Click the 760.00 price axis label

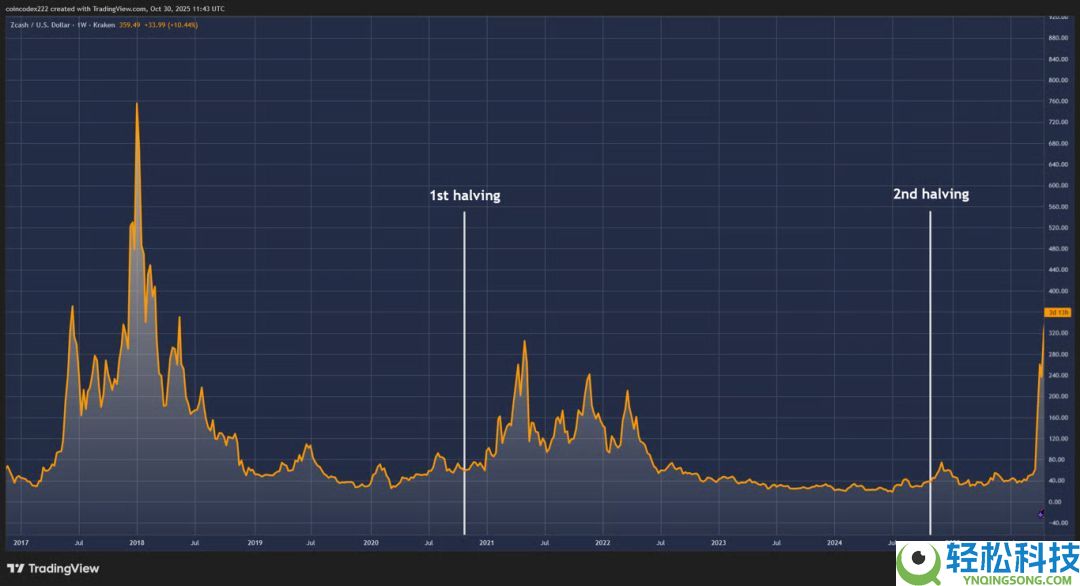[x=1057, y=101]
